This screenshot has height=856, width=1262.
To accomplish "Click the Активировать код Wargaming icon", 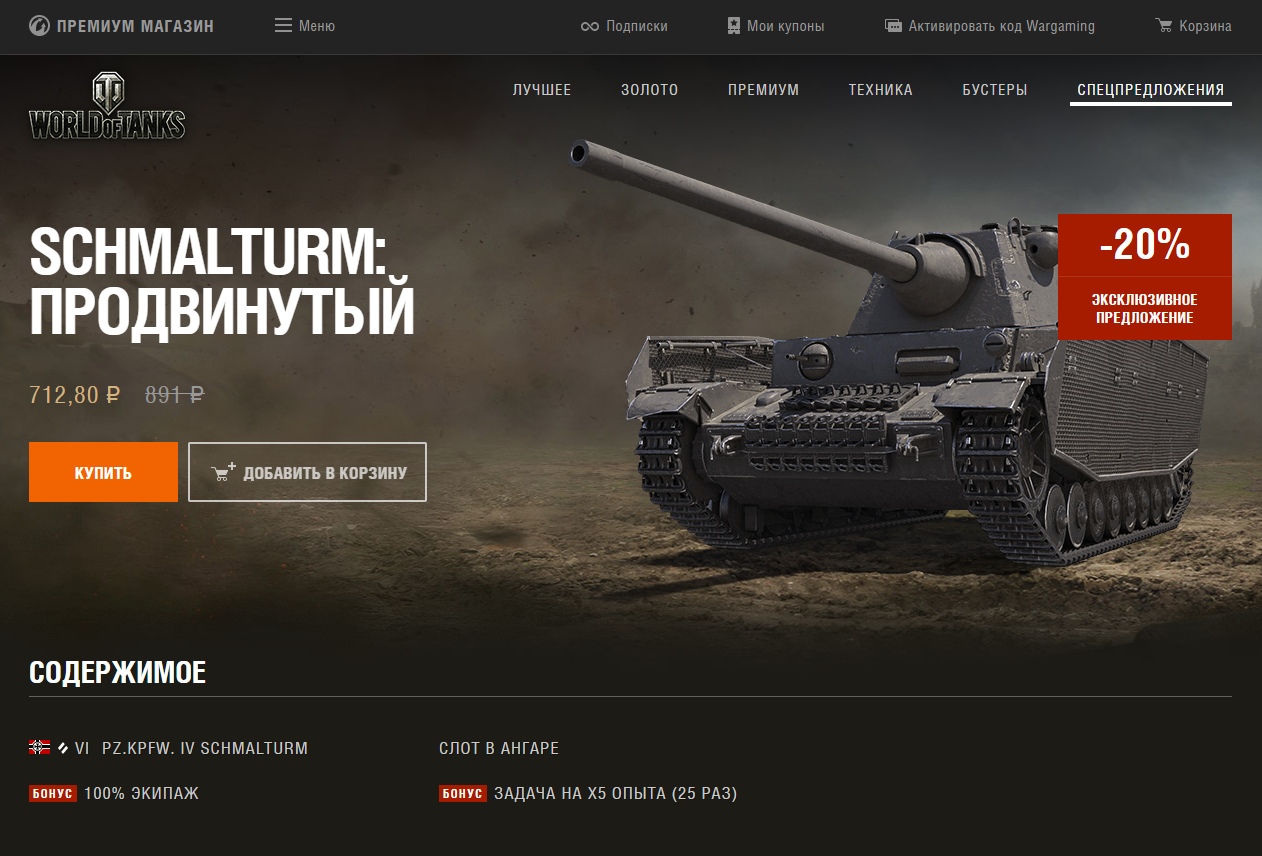I will 894,26.
